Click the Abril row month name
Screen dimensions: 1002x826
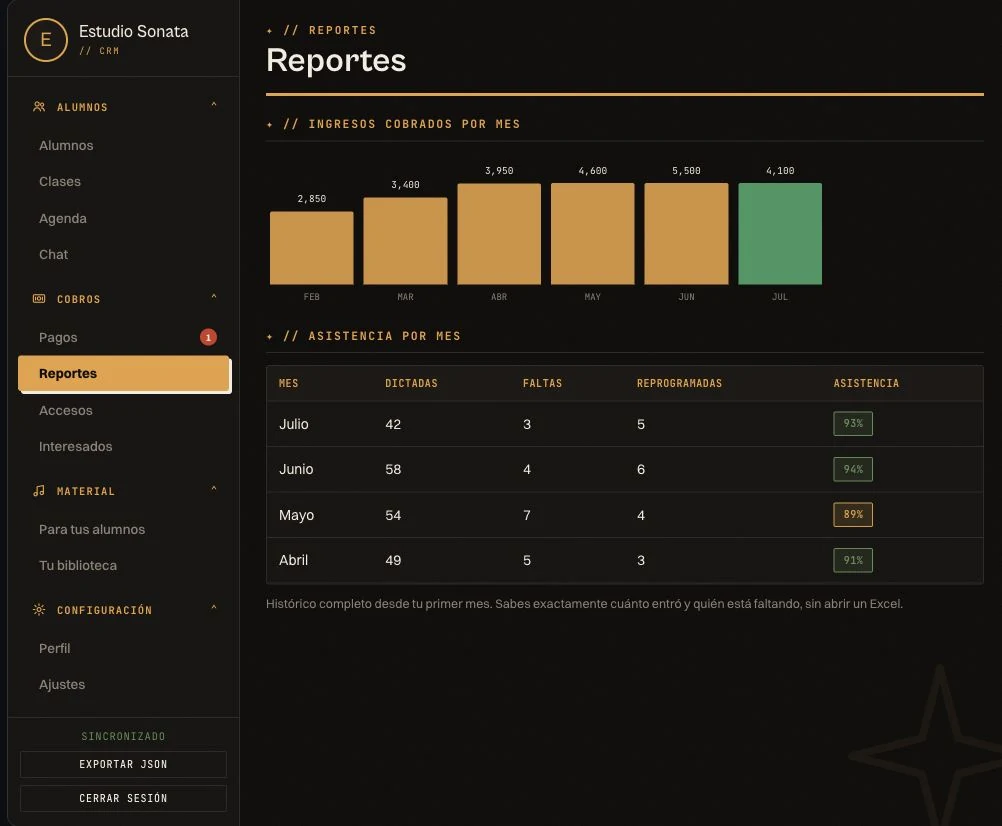tap(293, 560)
